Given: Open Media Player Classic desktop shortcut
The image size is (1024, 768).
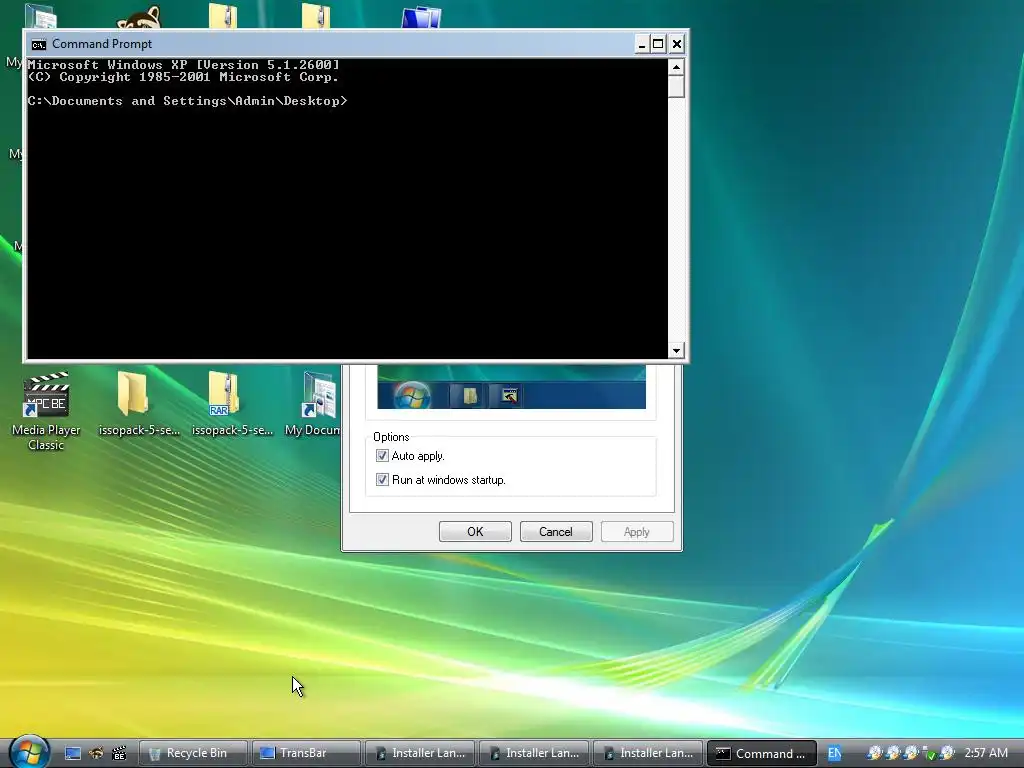Looking at the screenshot, I should coord(46,411).
